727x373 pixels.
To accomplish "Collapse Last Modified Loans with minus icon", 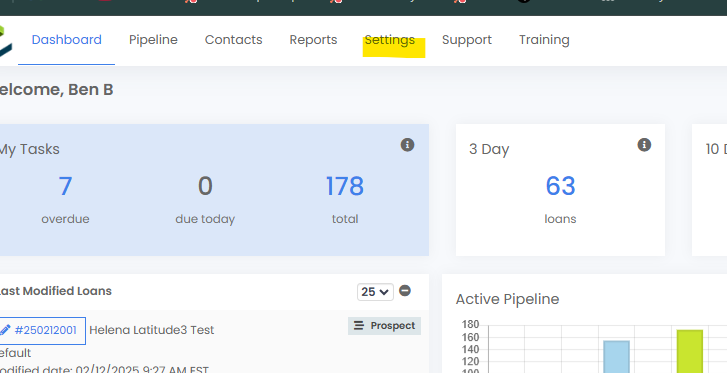I will [x=405, y=290].
